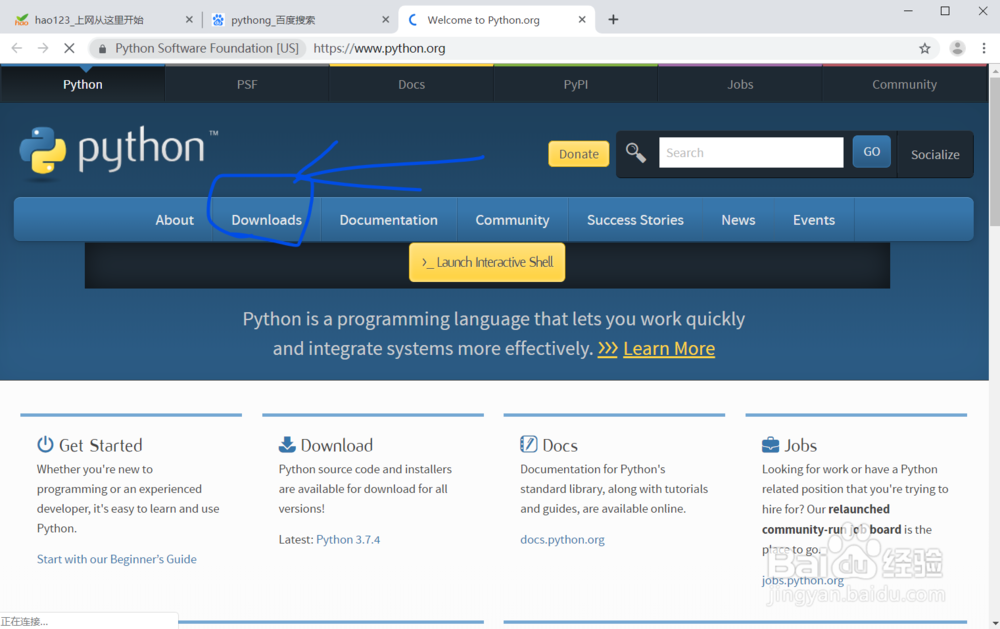Bookmark this page with the star
The image size is (1000, 629).
coord(924,48)
